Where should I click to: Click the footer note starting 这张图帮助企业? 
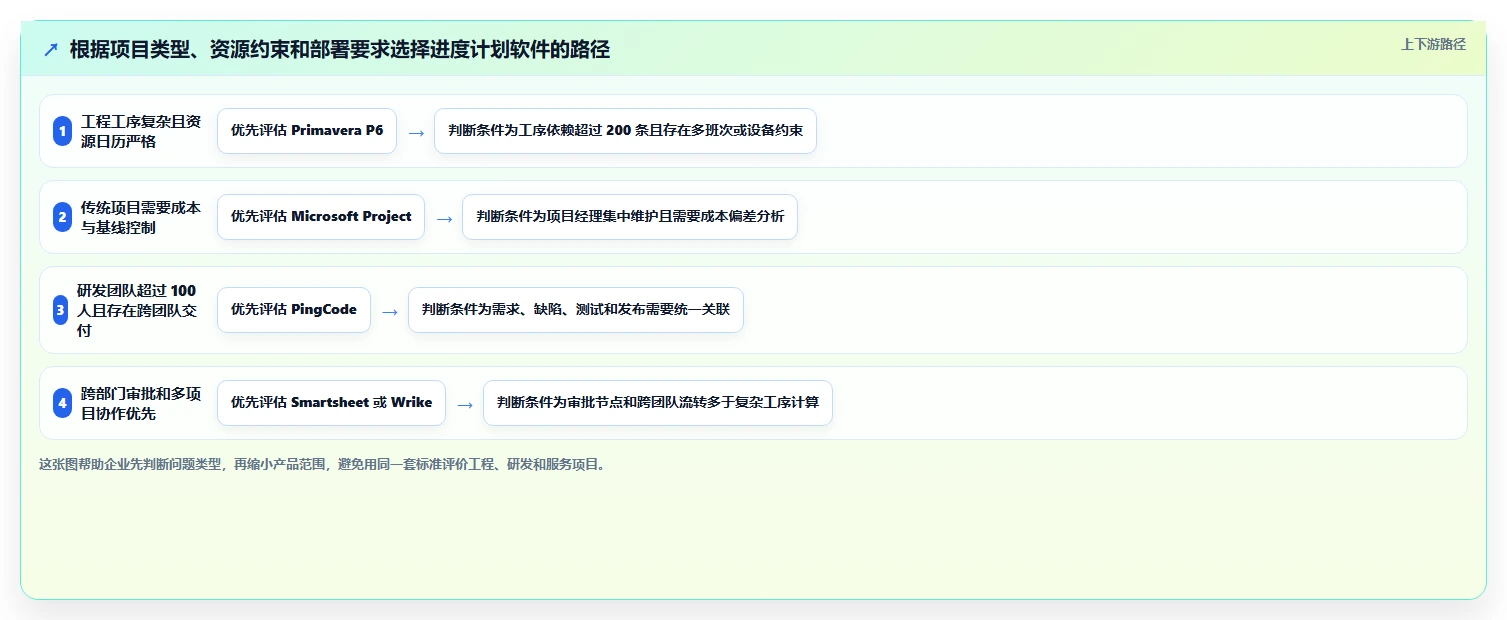[x=323, y=465]
